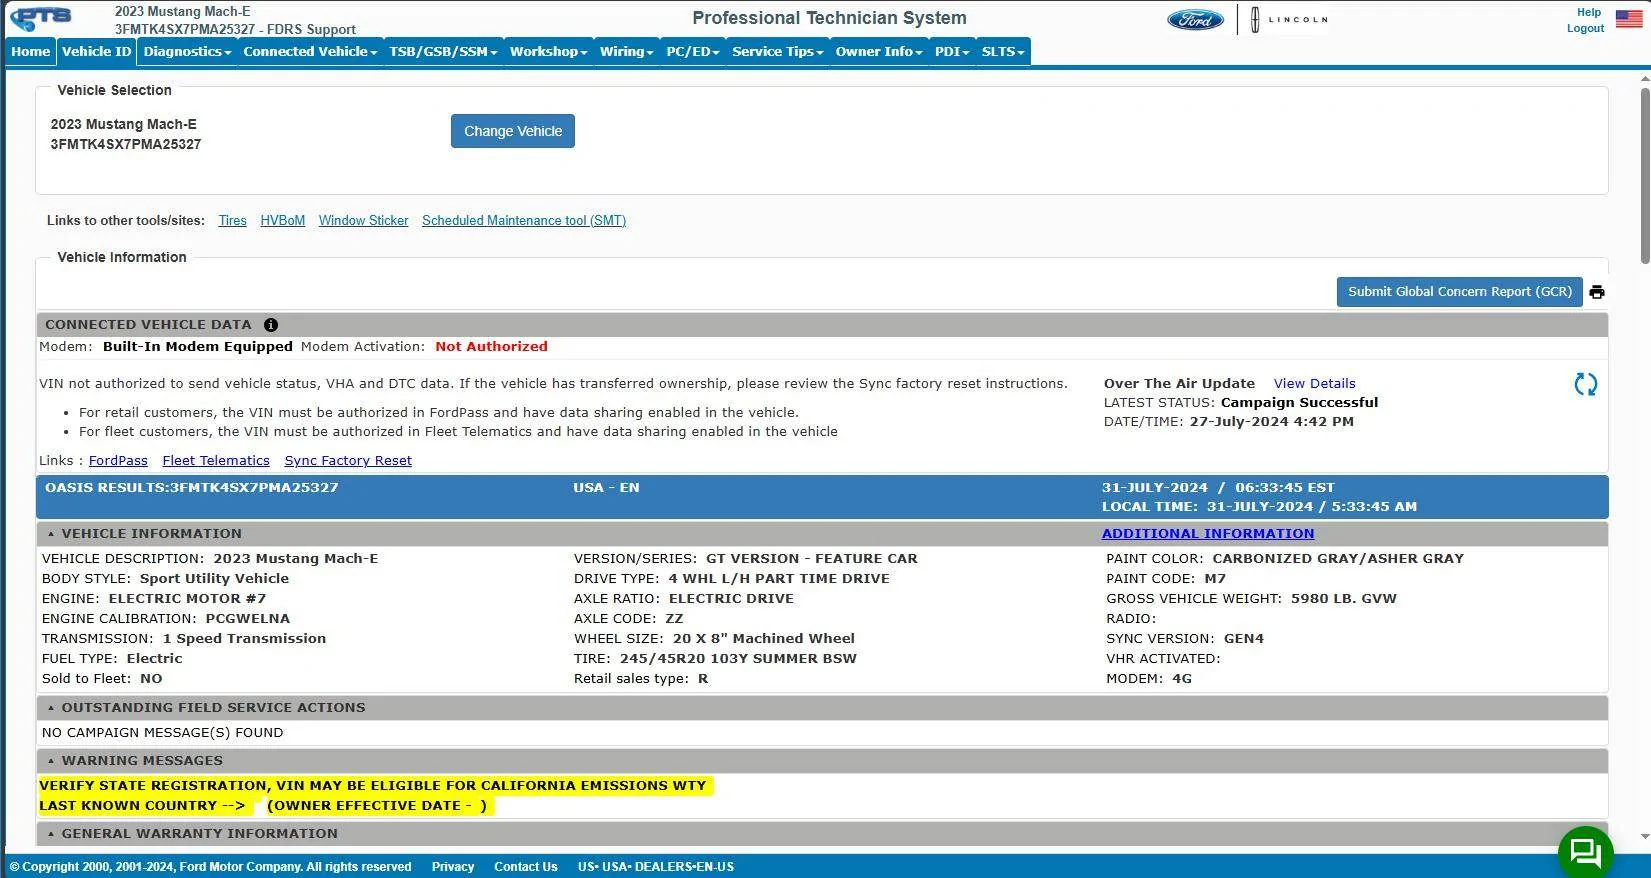
Task: Open Scheduled Maintenance tool (SMT) link
Action: click(x=524, y=221)
